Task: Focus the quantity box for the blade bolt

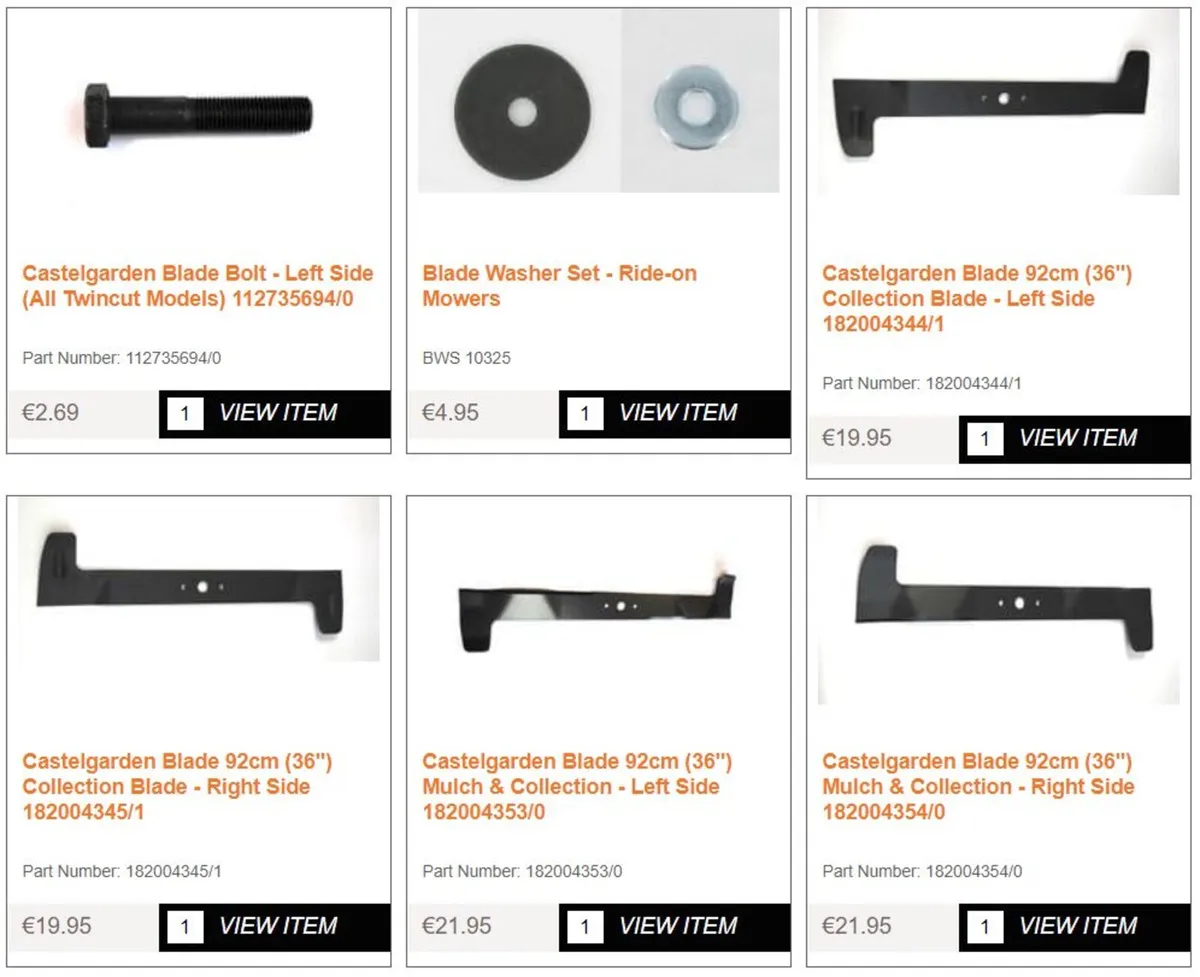Action: (185, 413)
